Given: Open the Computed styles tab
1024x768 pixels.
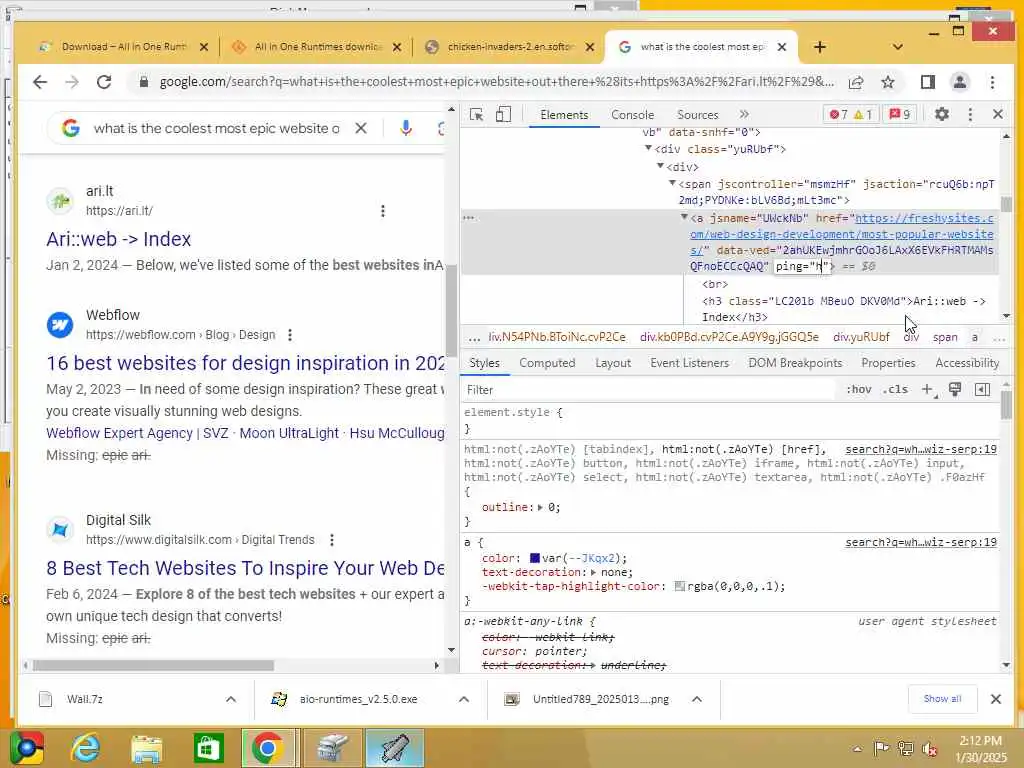Looking at the screenshot, I should click(x=547, y=363).
